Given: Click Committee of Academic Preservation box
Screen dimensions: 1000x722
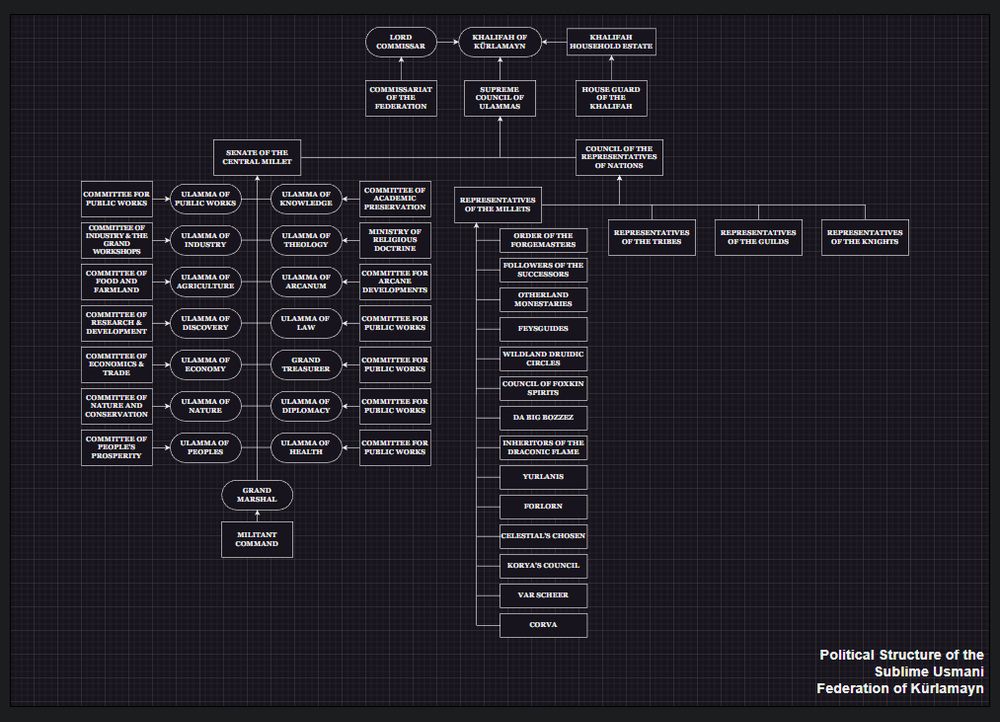Looking at the screenshot, I should (395, 199).
